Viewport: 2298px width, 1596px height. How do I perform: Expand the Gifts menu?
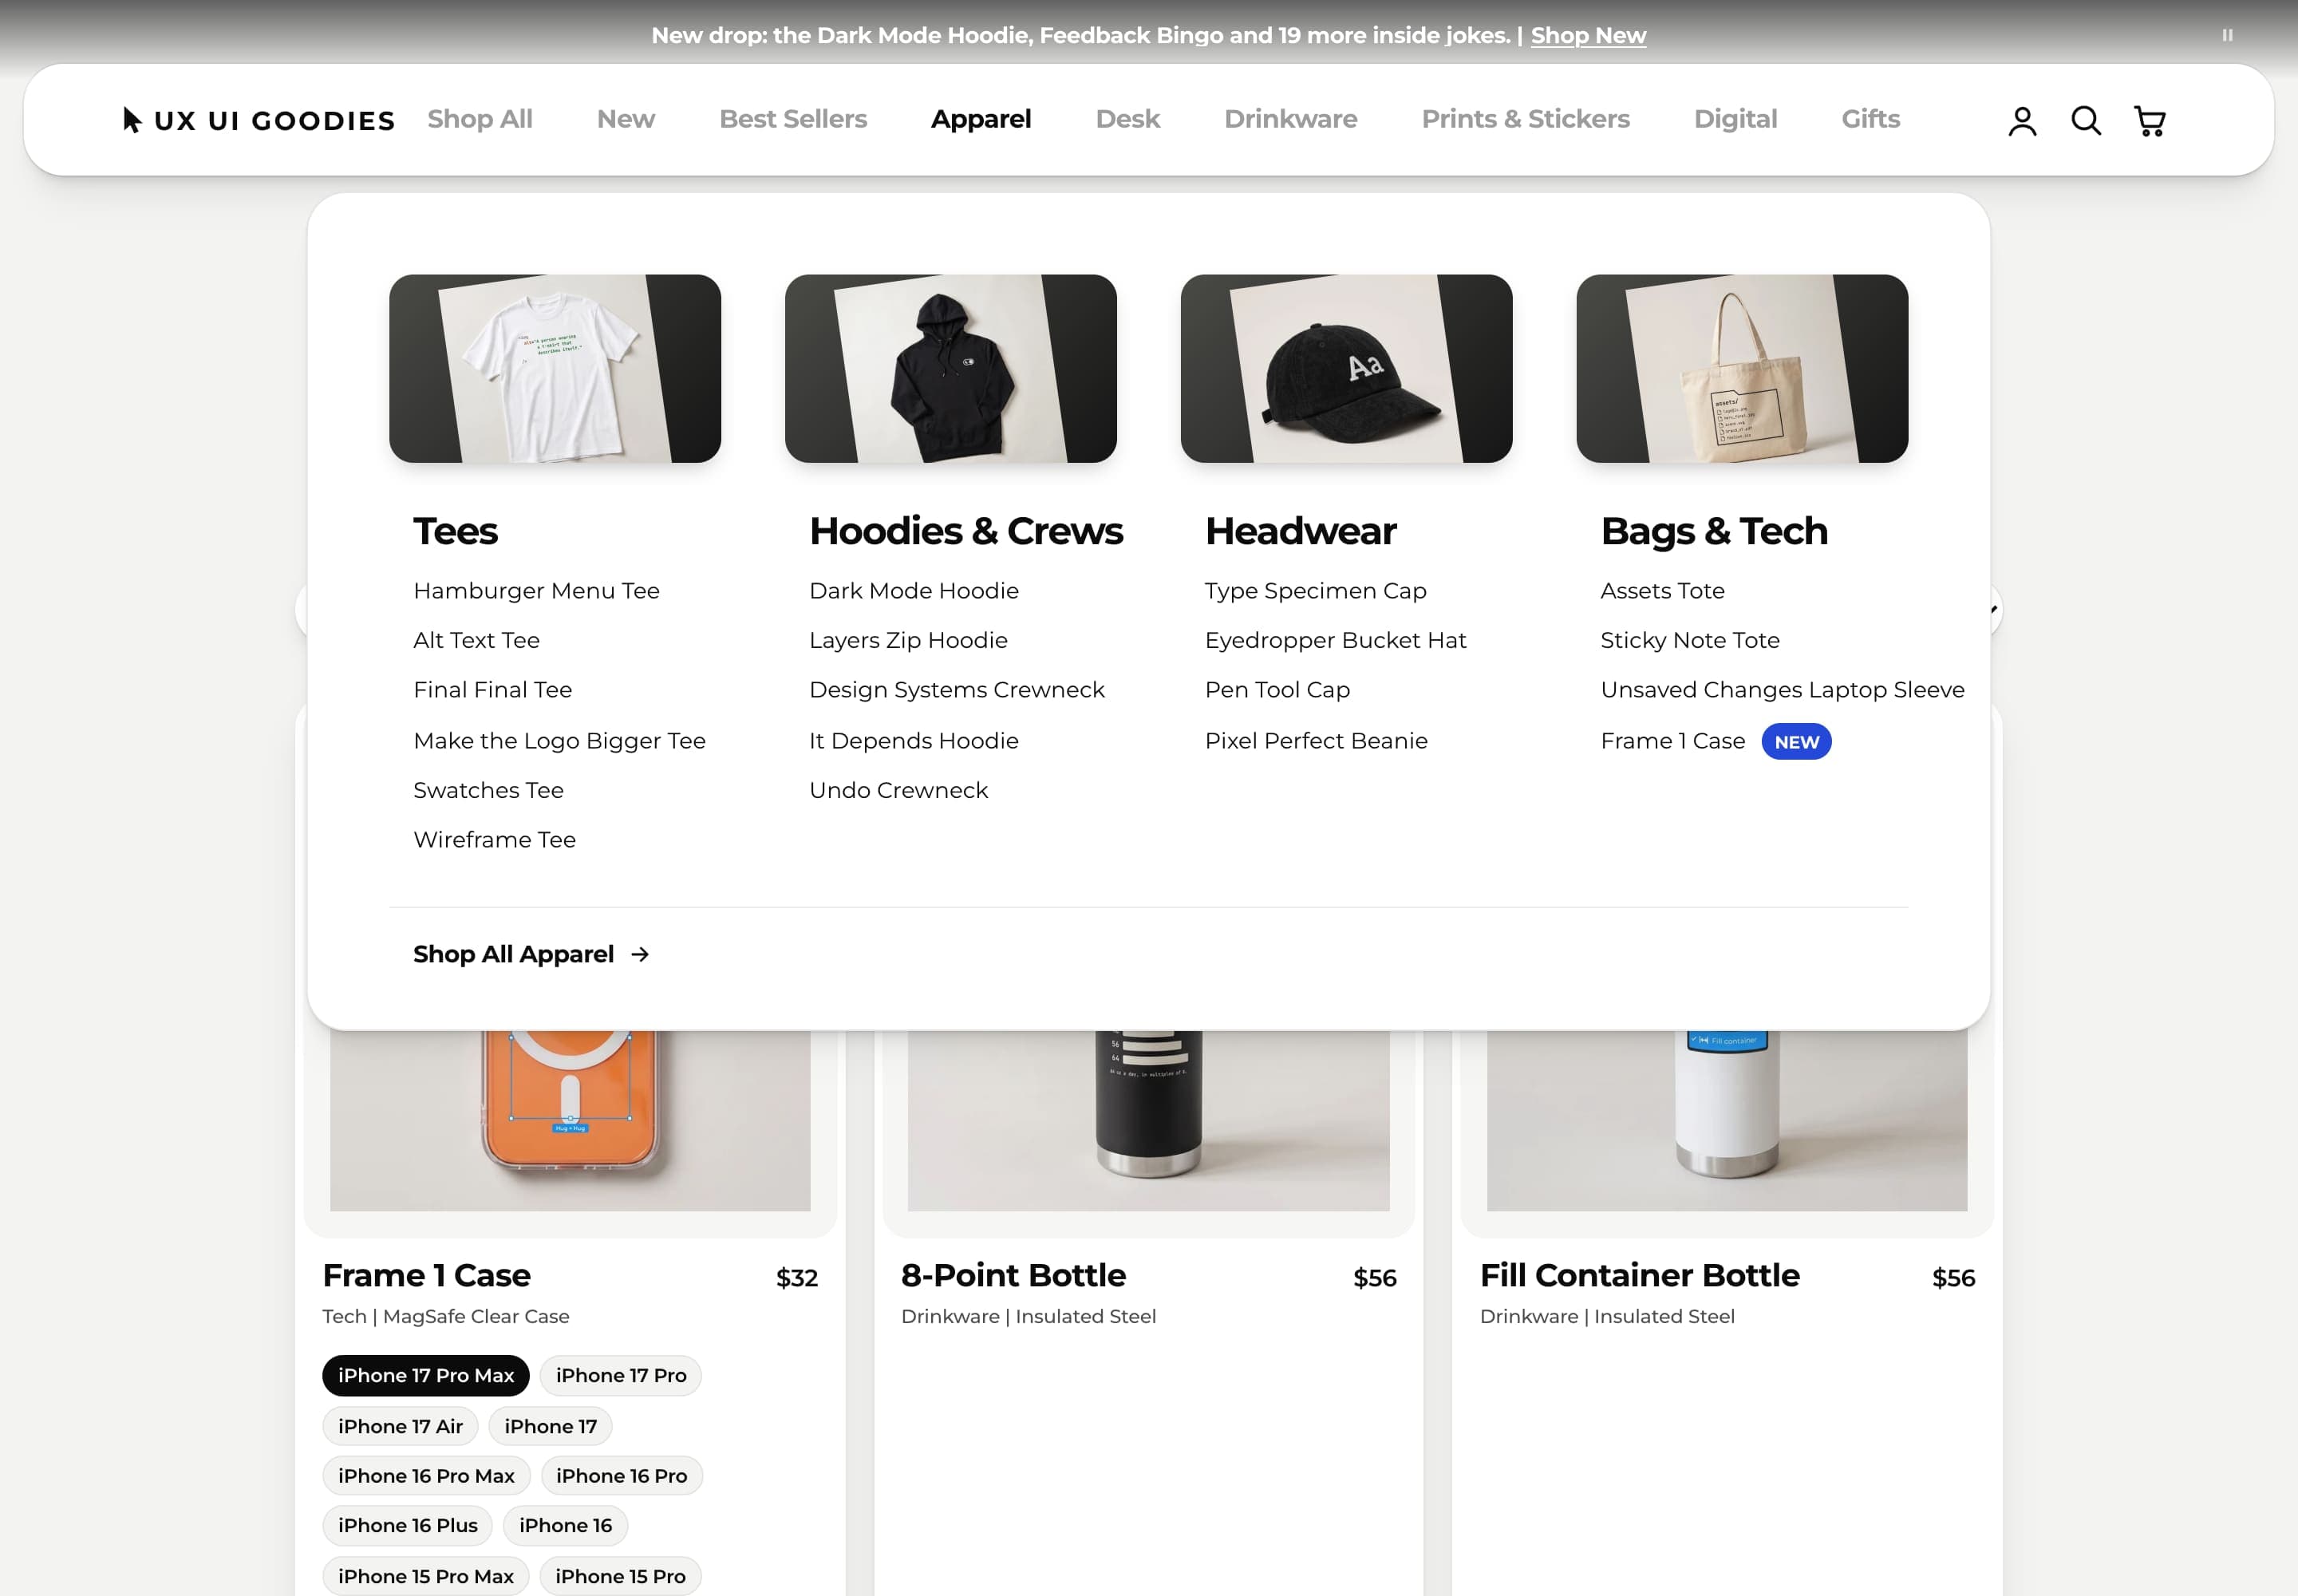[1871, 119]
